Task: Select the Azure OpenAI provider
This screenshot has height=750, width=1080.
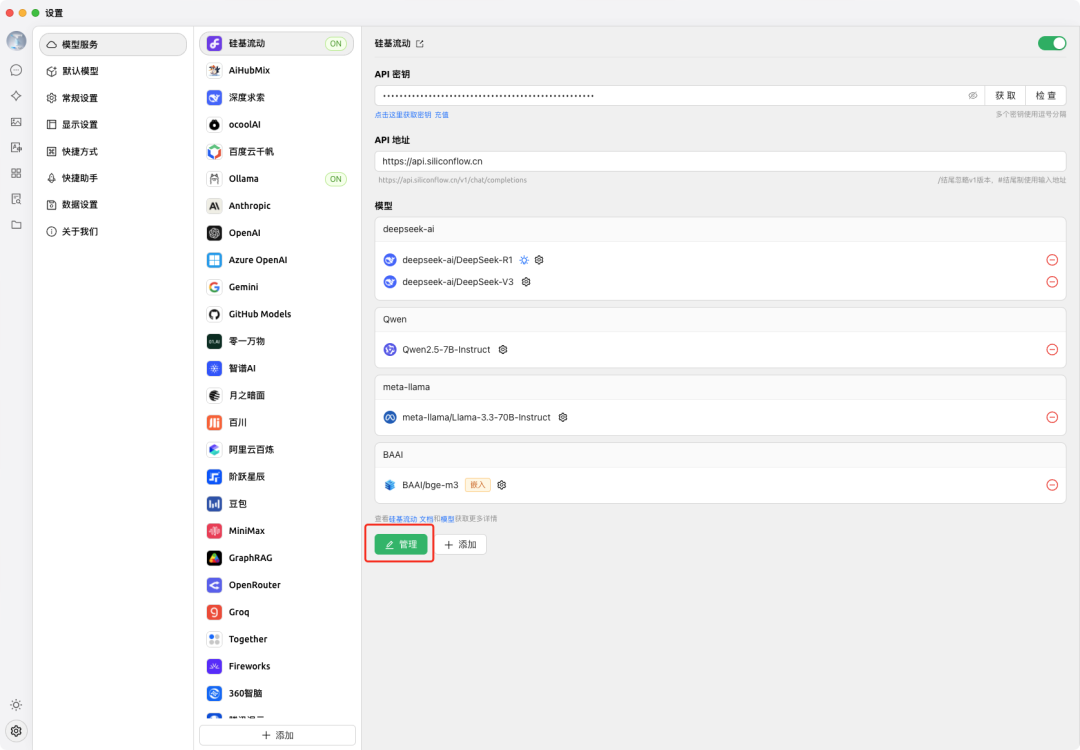Action: point(277,260)
